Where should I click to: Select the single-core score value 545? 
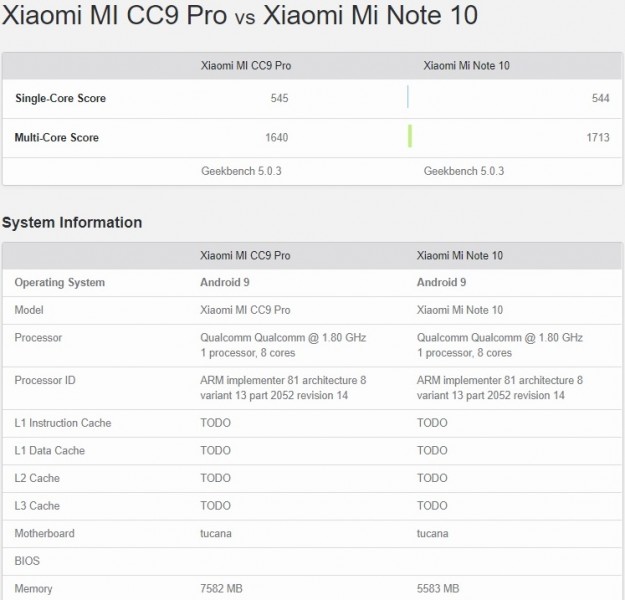[279, 98]
